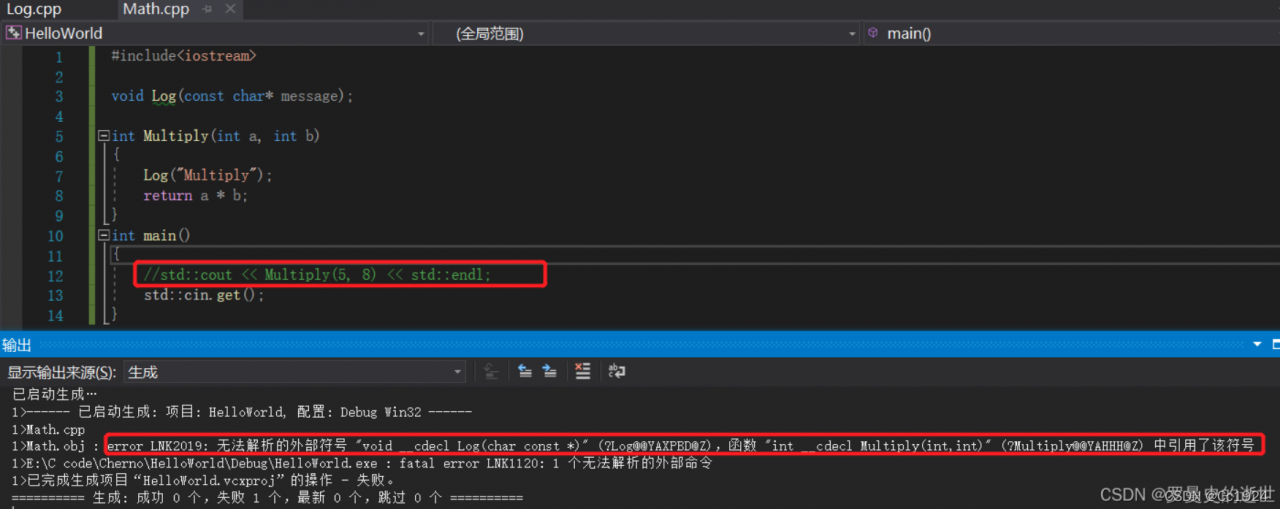Click the 生成: 成功 0 个 summary line
The image size is (1280, 509).
tap(267, 497)
